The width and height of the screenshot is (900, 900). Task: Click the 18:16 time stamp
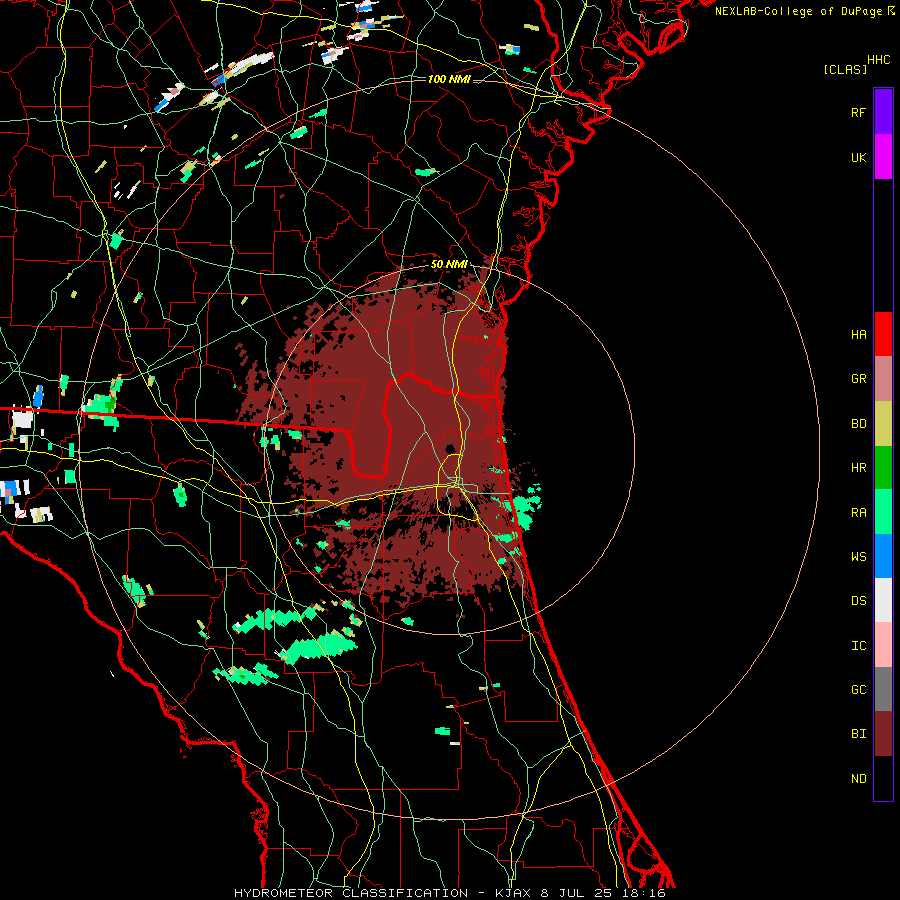pyautogui.click(x=644, y=893)
